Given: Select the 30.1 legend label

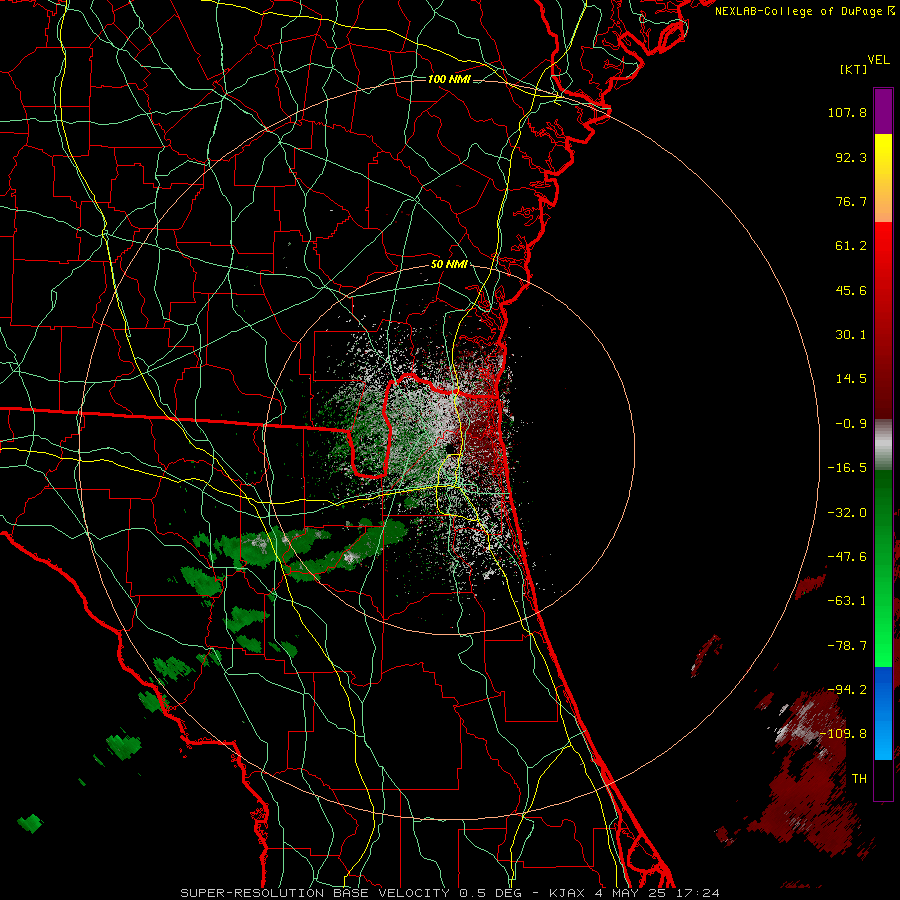Looking at the screenshot, I should coord(851,335).
